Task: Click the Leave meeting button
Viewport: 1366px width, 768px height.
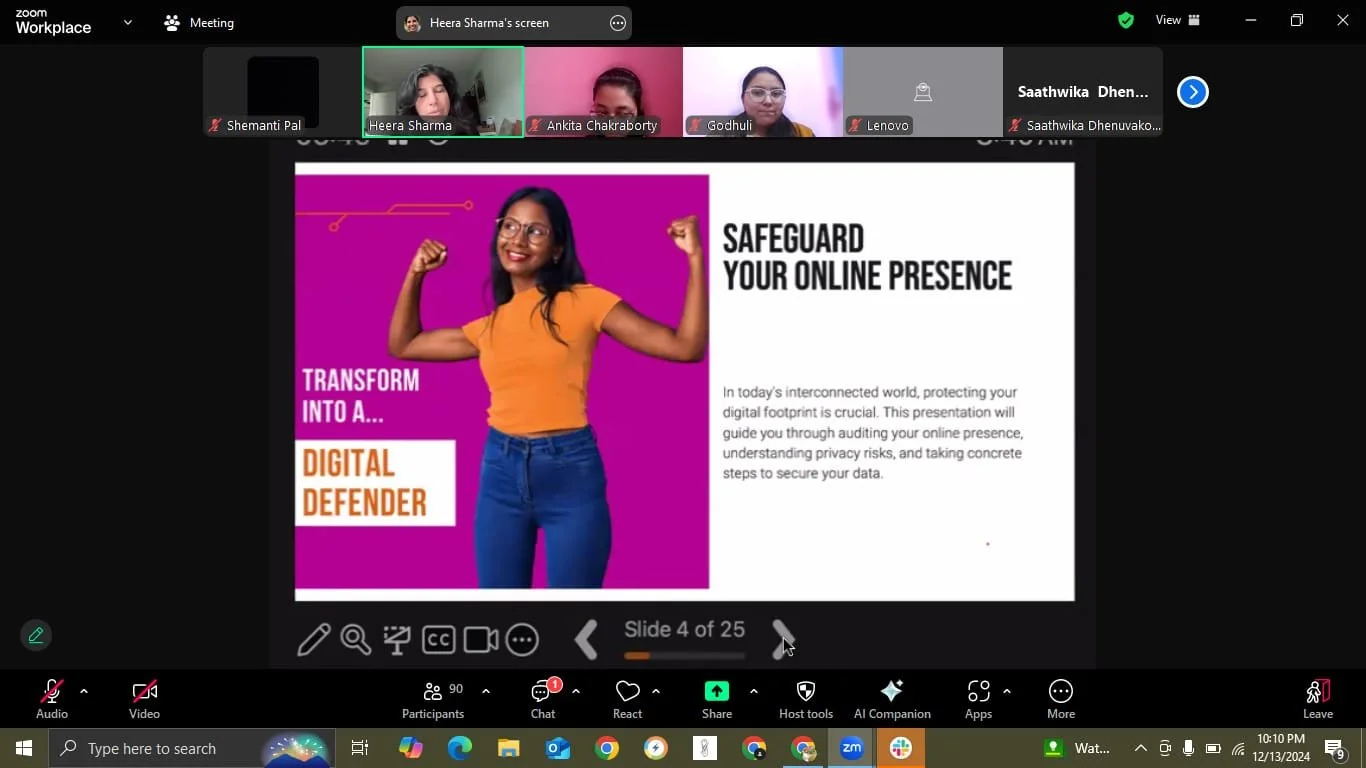Action: coord(1318,699)
